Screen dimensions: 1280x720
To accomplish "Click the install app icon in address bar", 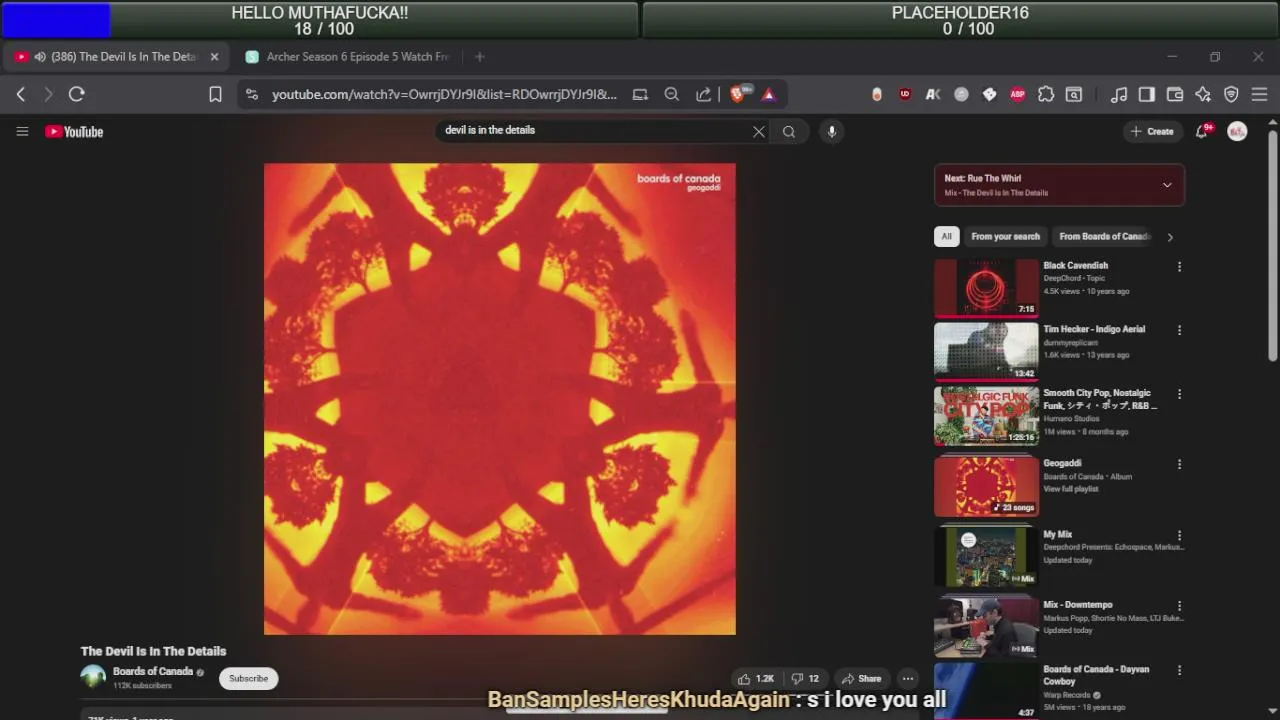I will [x=640, y=94].
